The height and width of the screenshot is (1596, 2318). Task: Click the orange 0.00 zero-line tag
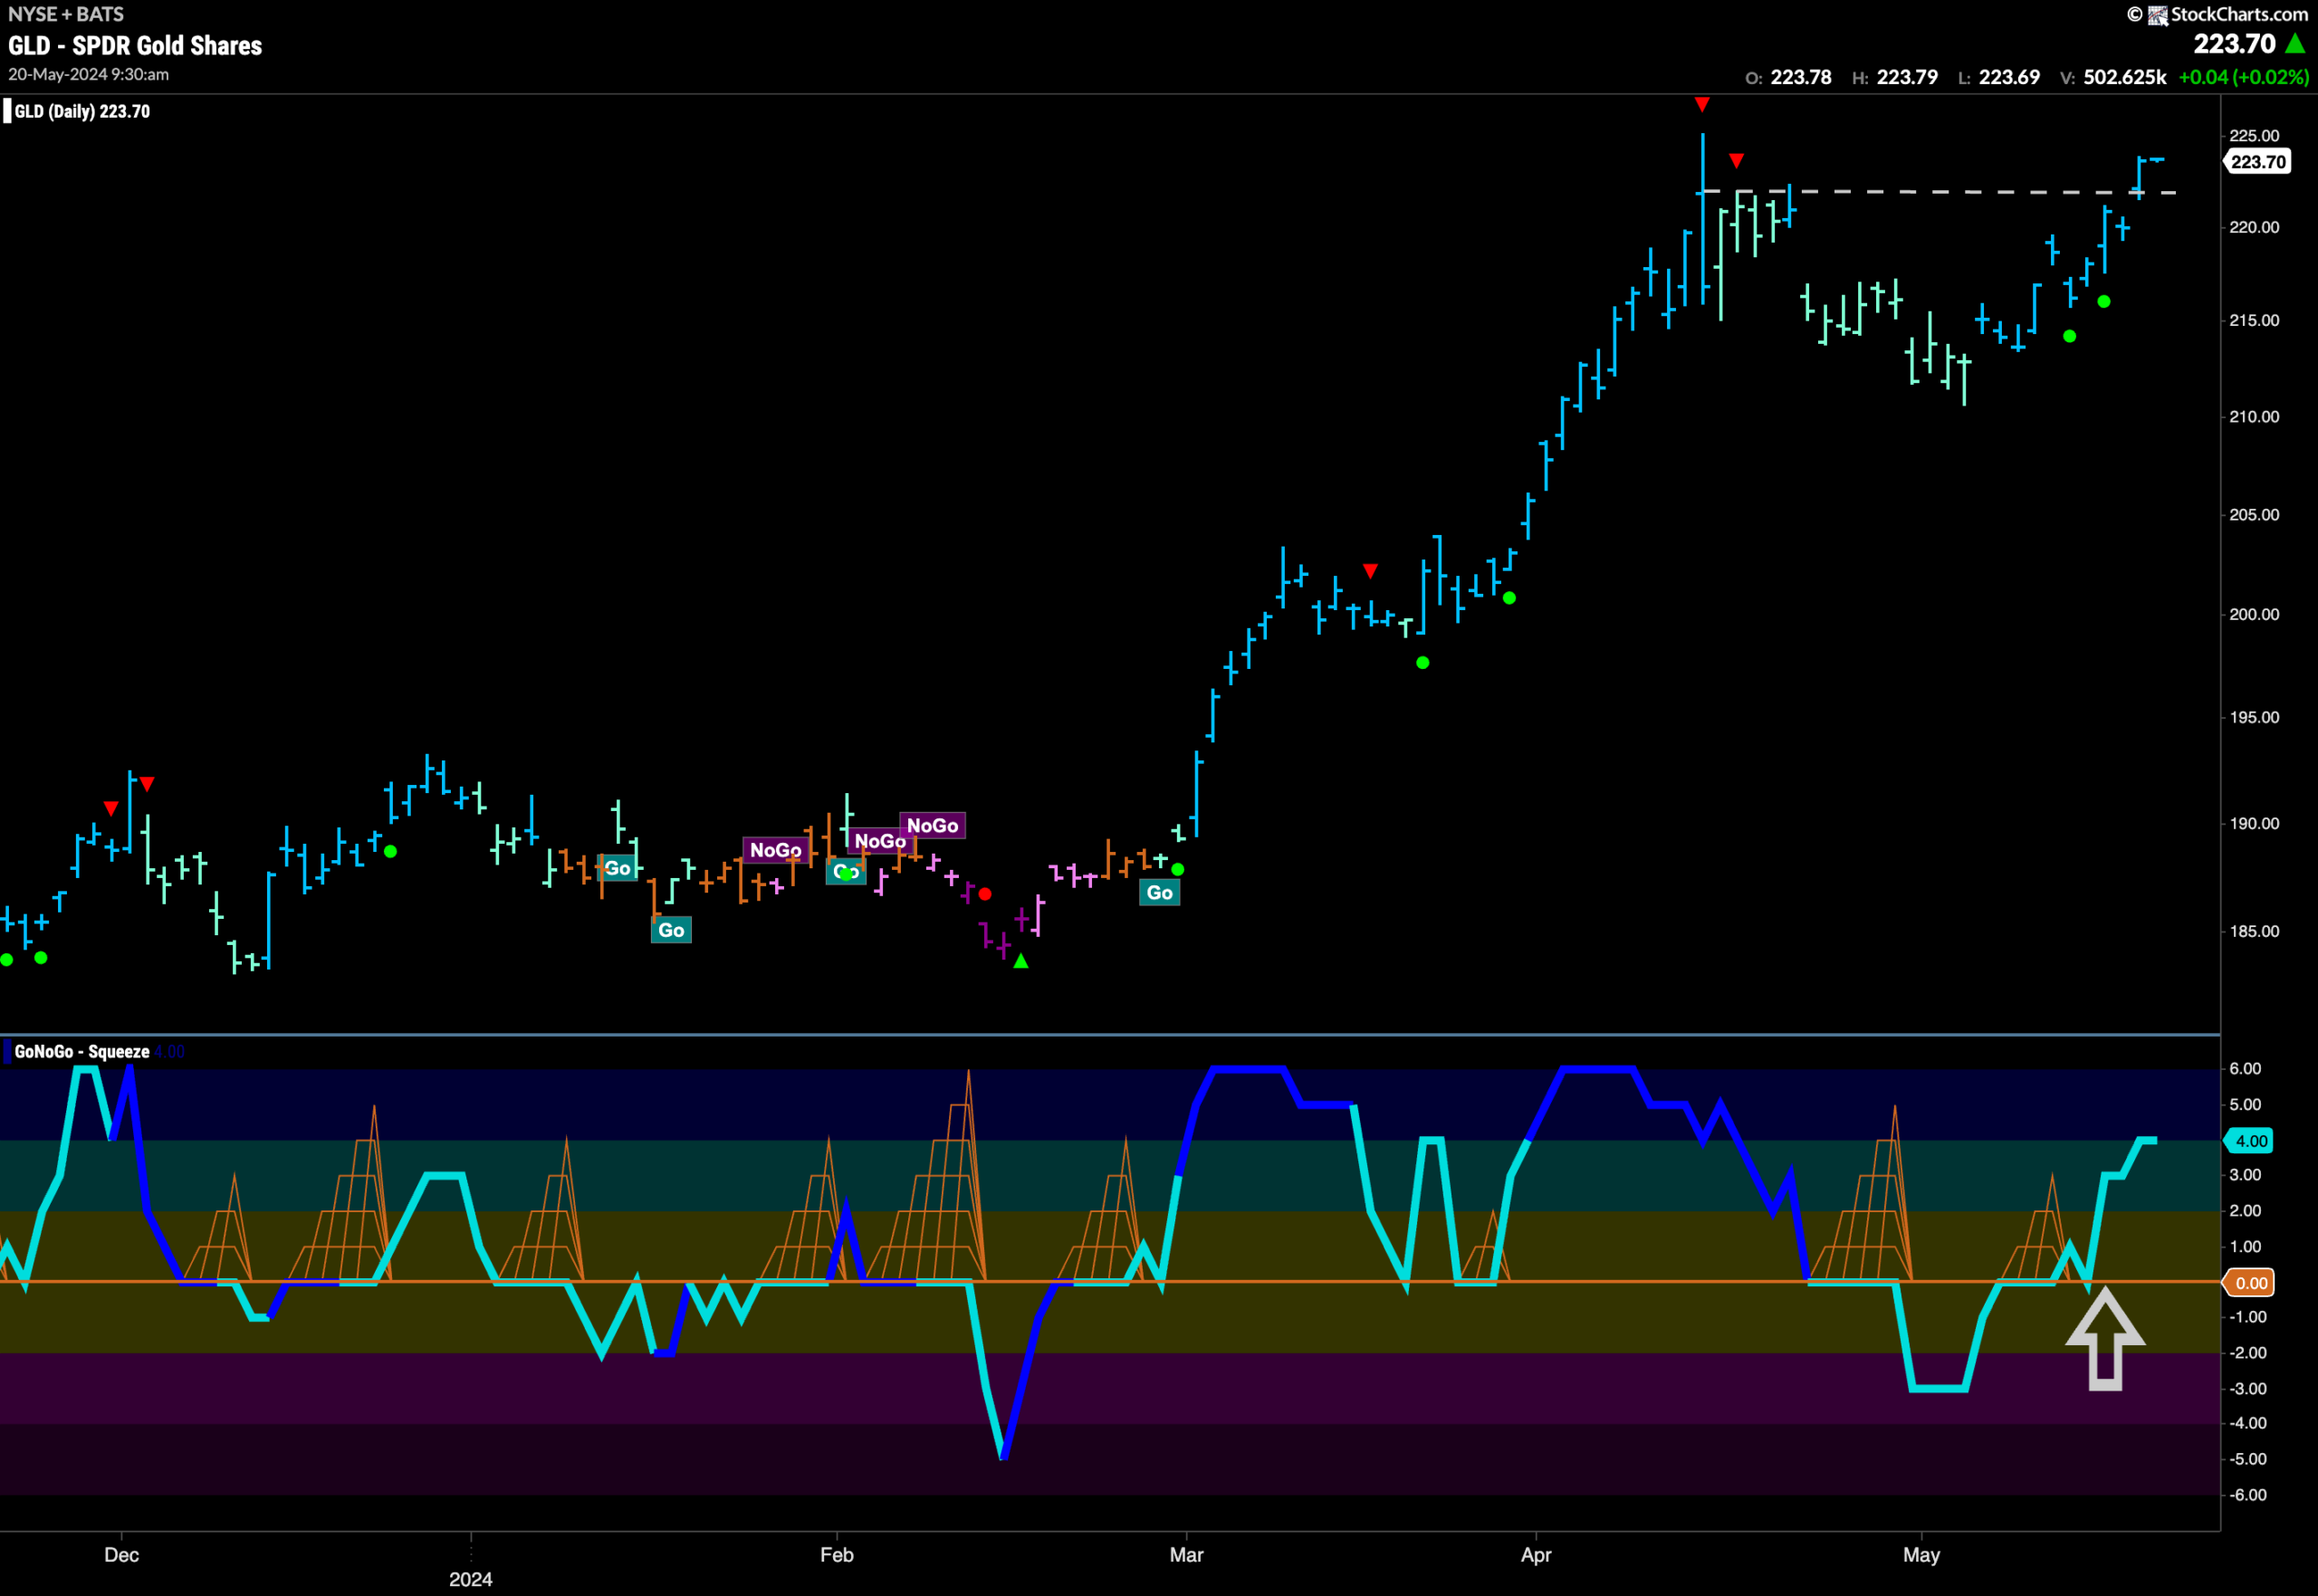(x=2249, y=1283)
